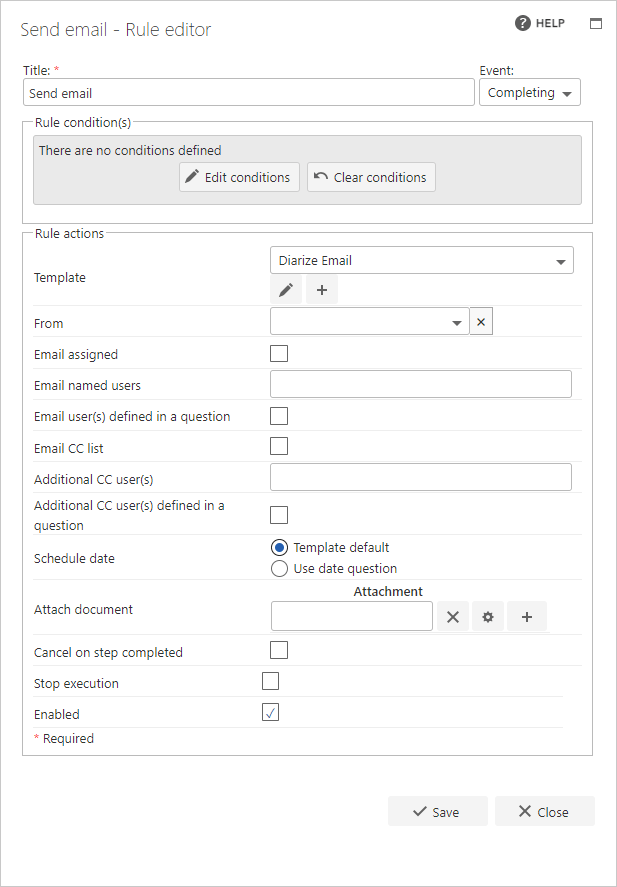The width and height of the screenshot is (617, 887).
Task: Click the Additional CC user(s) field
Action: (421, 477)
